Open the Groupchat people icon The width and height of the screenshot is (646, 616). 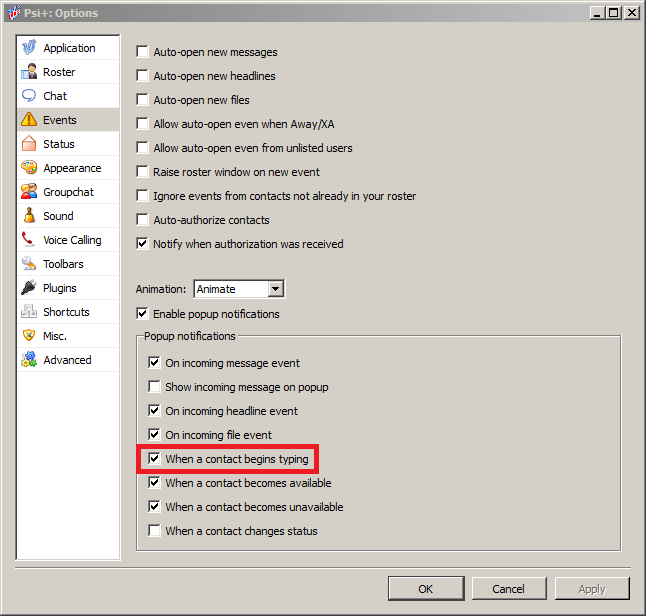click(x=29, y=192)
